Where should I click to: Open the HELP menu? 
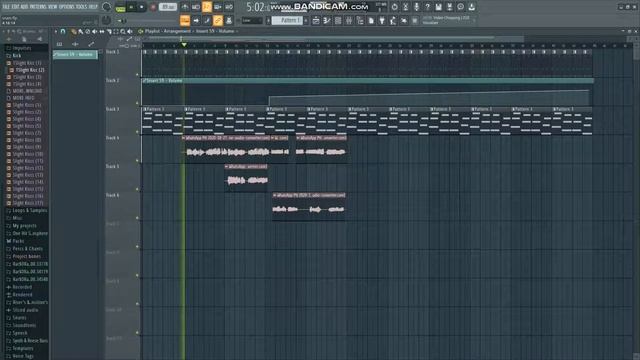pyautogui.click(x=93, y=7)
